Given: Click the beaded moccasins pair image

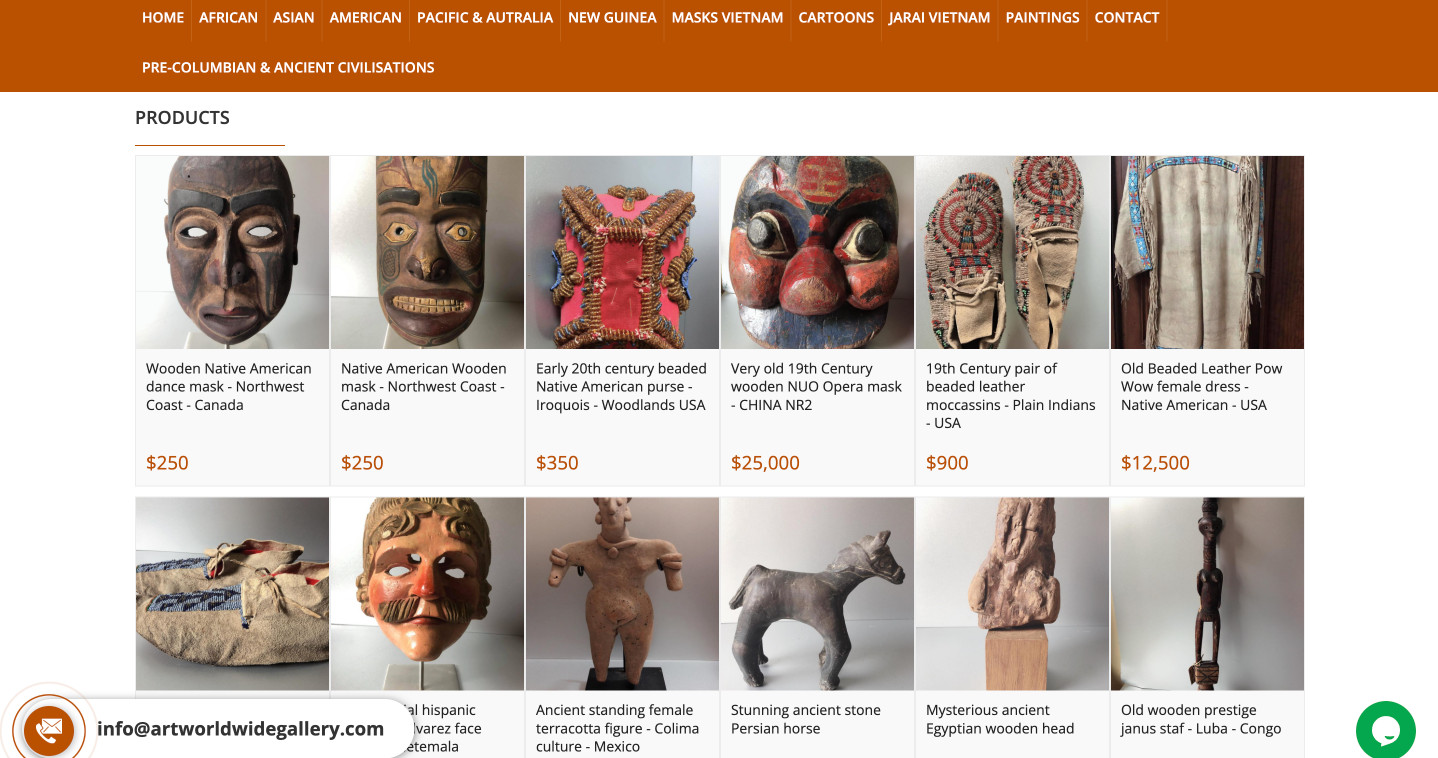Looking at the screenshot, I should click(1012, 252).
